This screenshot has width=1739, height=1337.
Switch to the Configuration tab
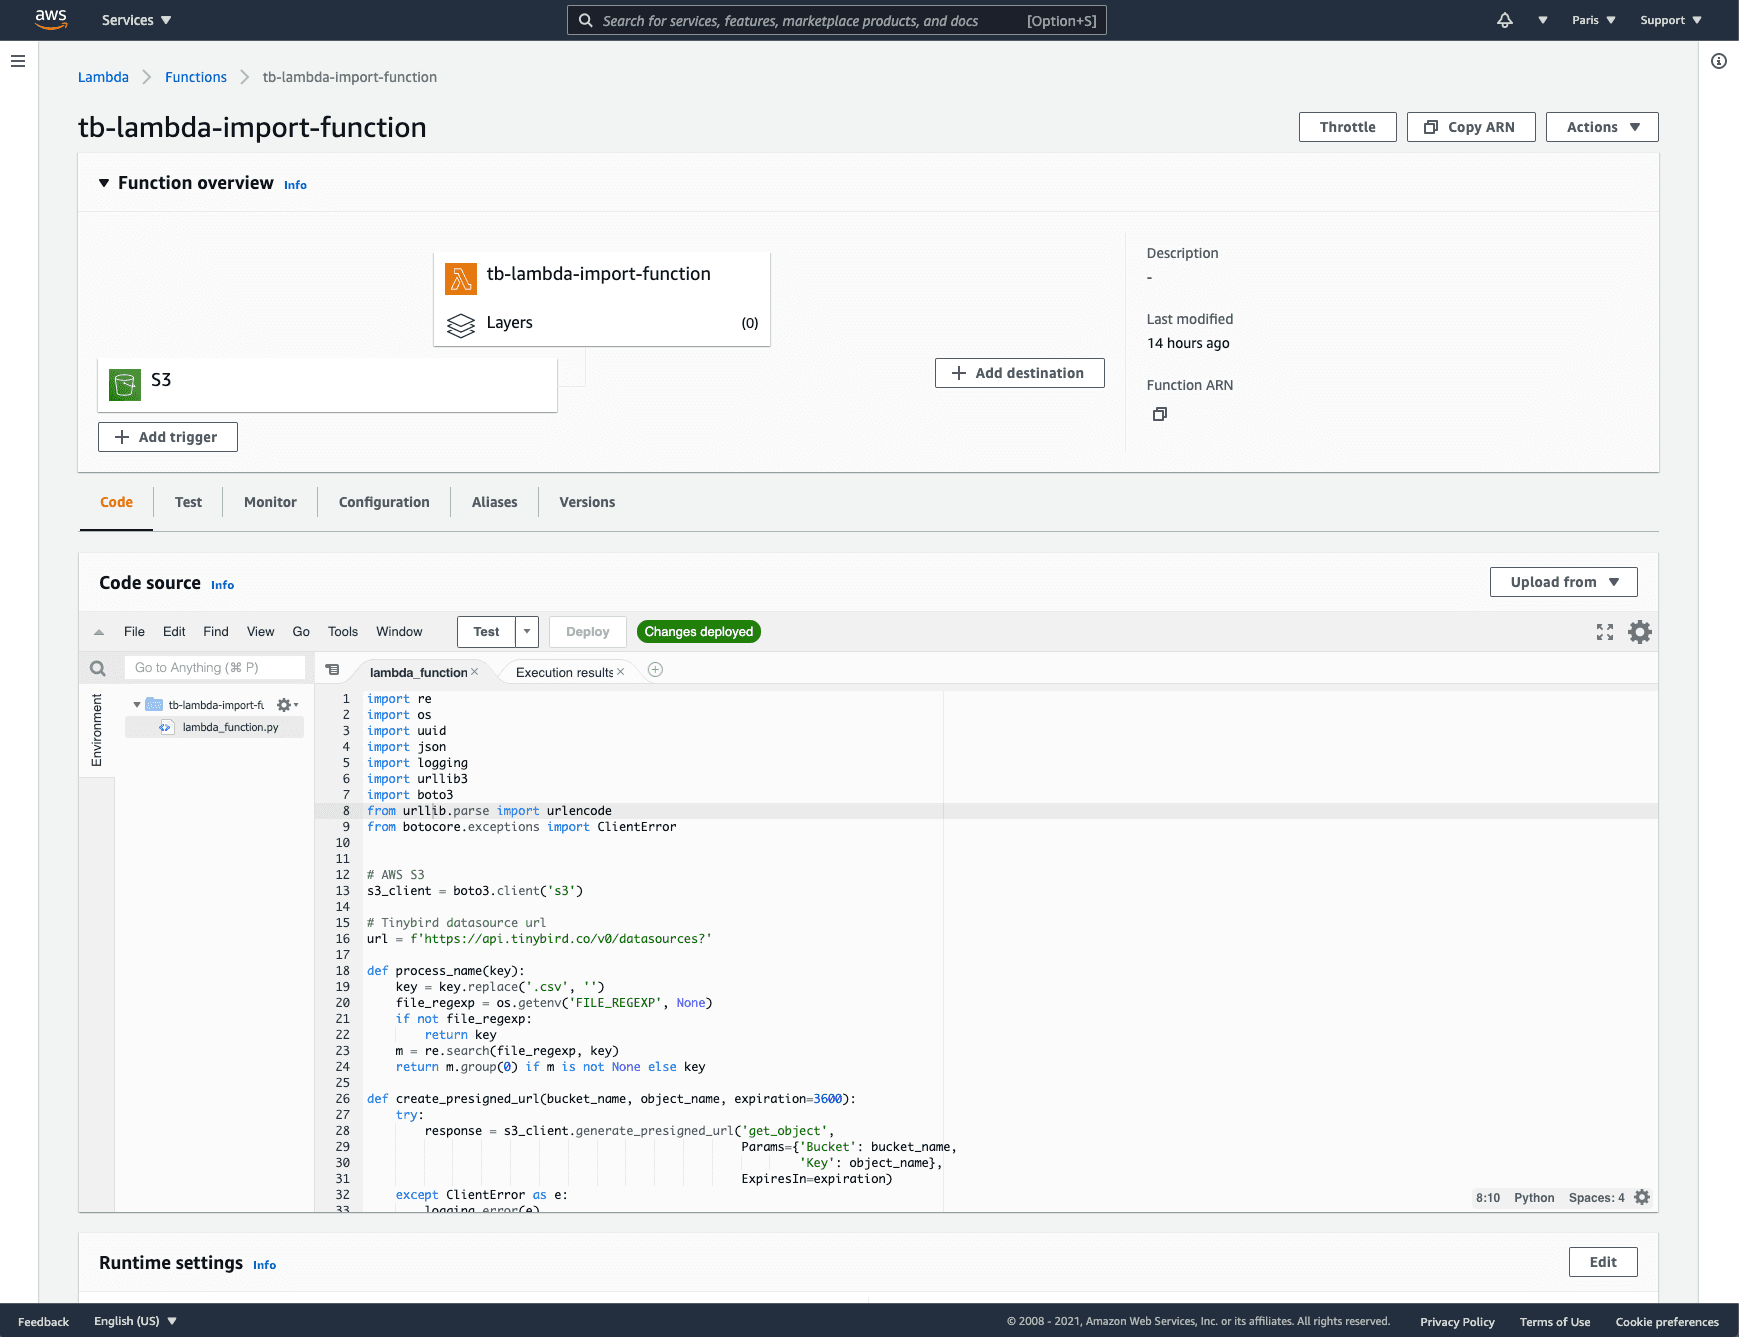click(x=384, y=502)
